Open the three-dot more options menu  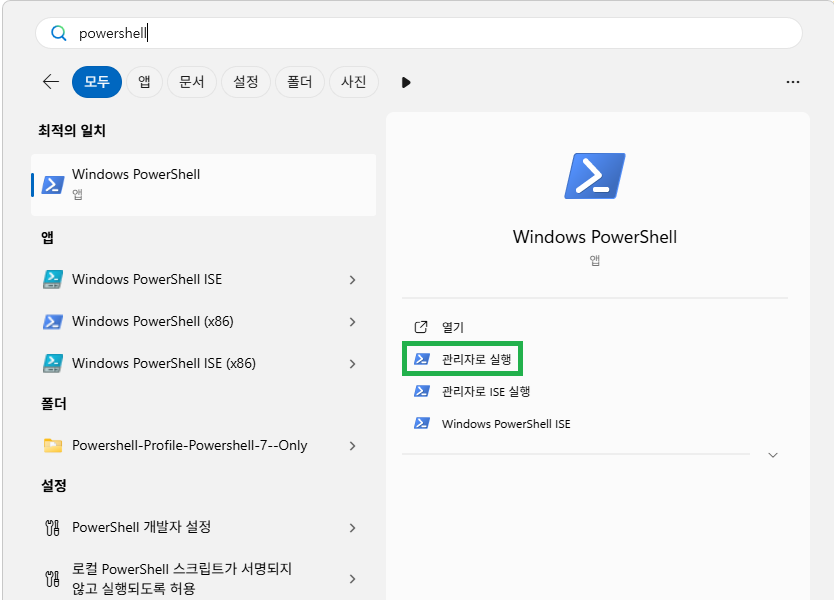pyautogui.click(x=793, y=82)
